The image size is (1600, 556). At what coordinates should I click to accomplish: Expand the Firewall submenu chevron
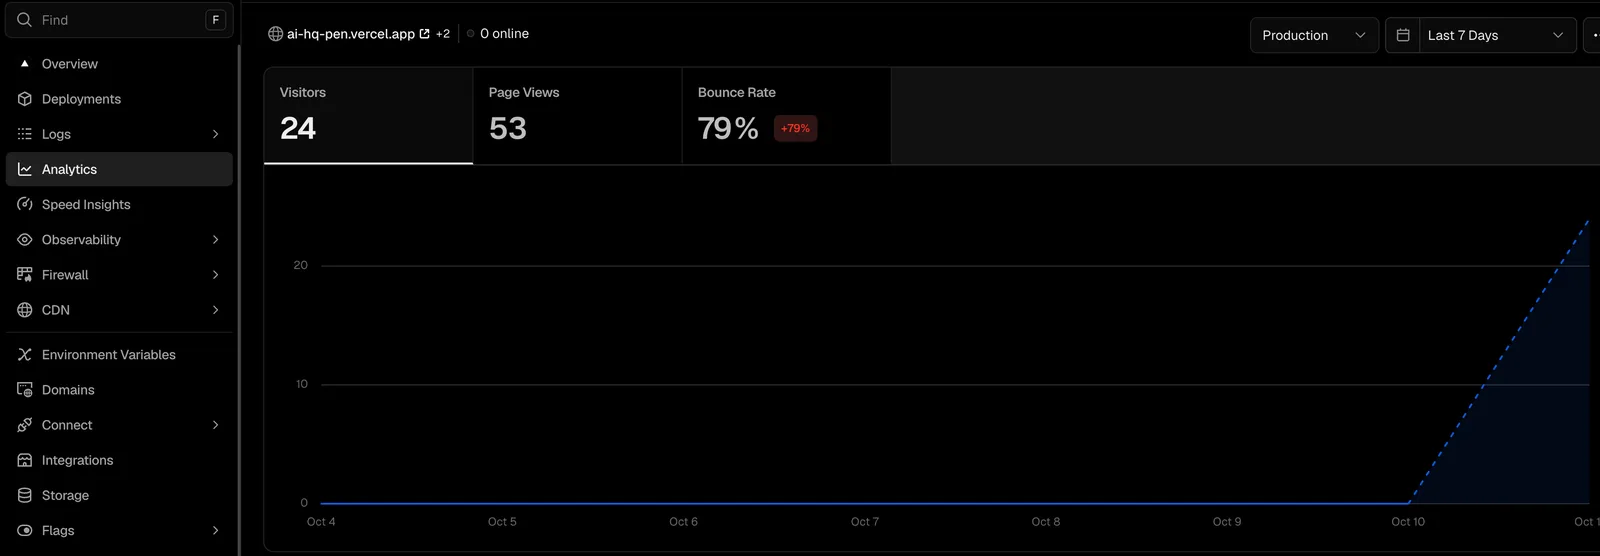click(x=215, y=275)
